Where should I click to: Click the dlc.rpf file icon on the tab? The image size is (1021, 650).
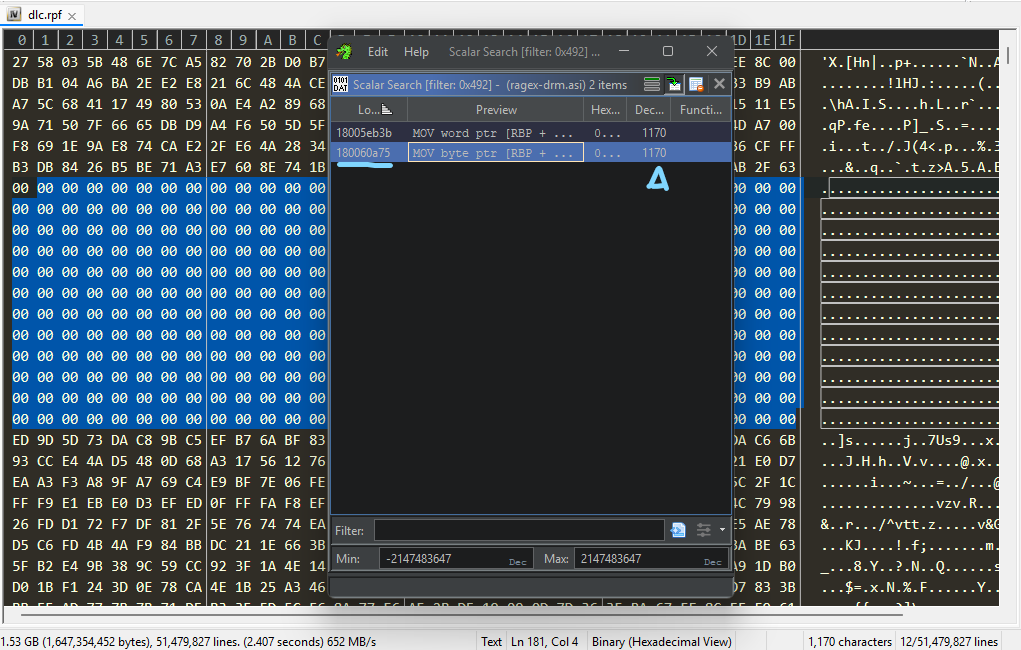(x=14, y=14)
